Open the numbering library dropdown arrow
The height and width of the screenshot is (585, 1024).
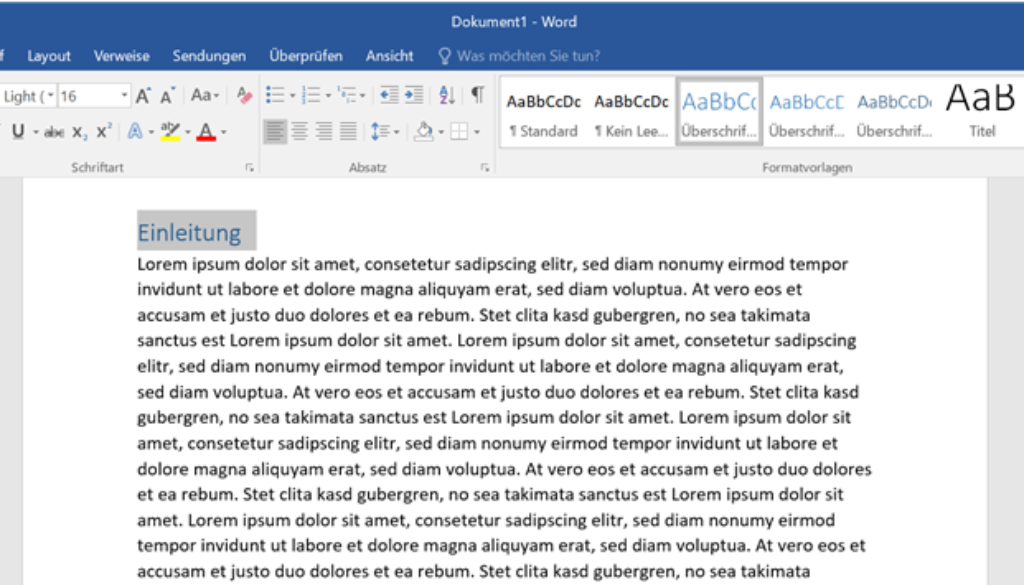point(328,96)
